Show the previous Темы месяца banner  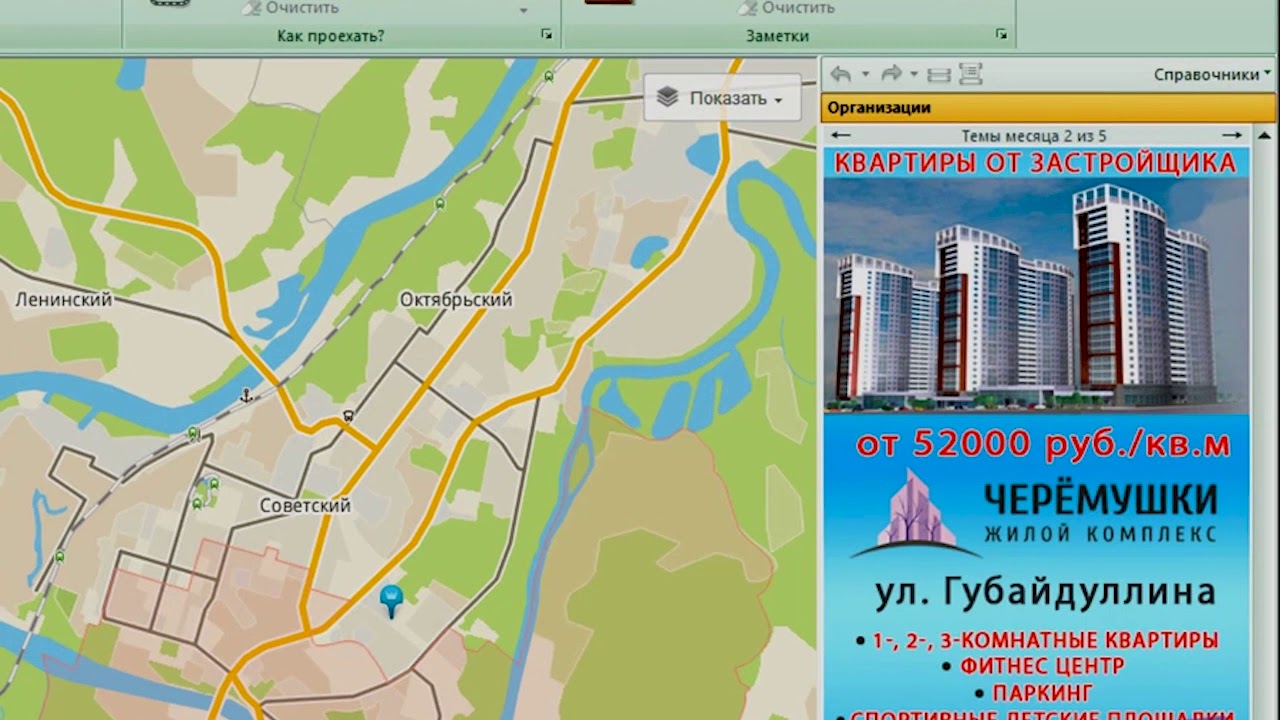pos(841,135)
